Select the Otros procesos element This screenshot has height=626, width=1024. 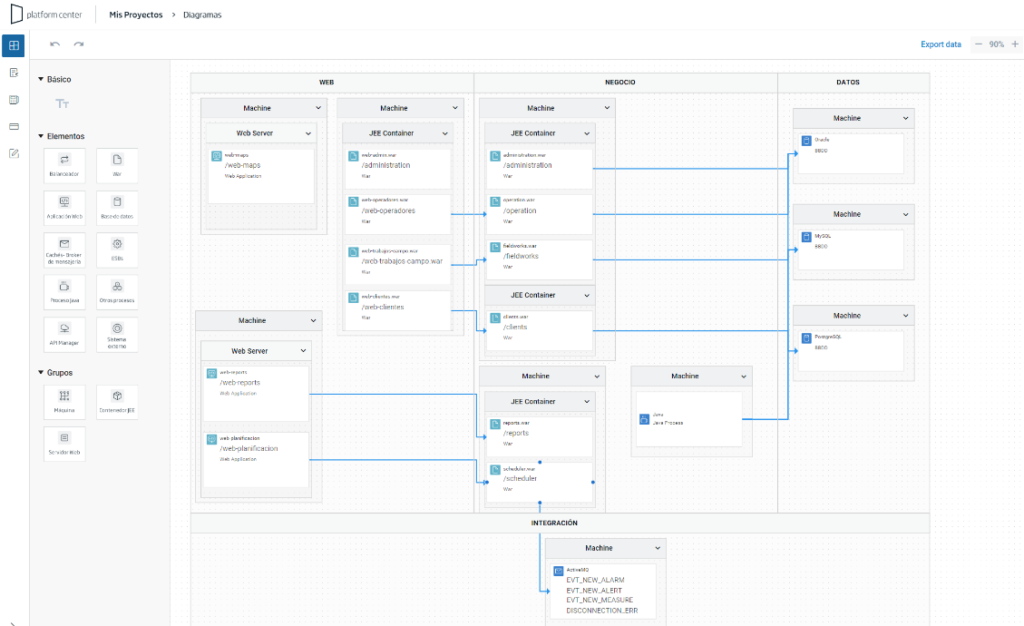click(x=117, y=292)
